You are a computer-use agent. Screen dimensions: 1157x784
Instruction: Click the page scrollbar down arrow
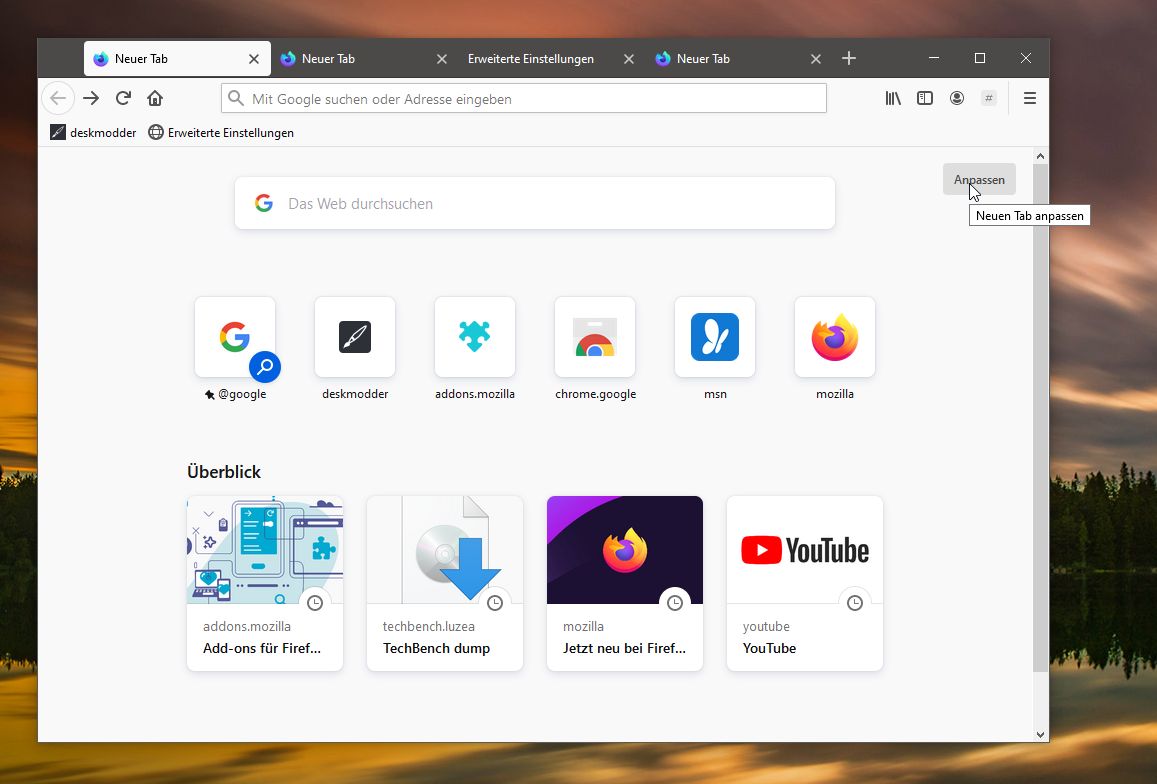pyautogui.click(x=1040, y=735)
